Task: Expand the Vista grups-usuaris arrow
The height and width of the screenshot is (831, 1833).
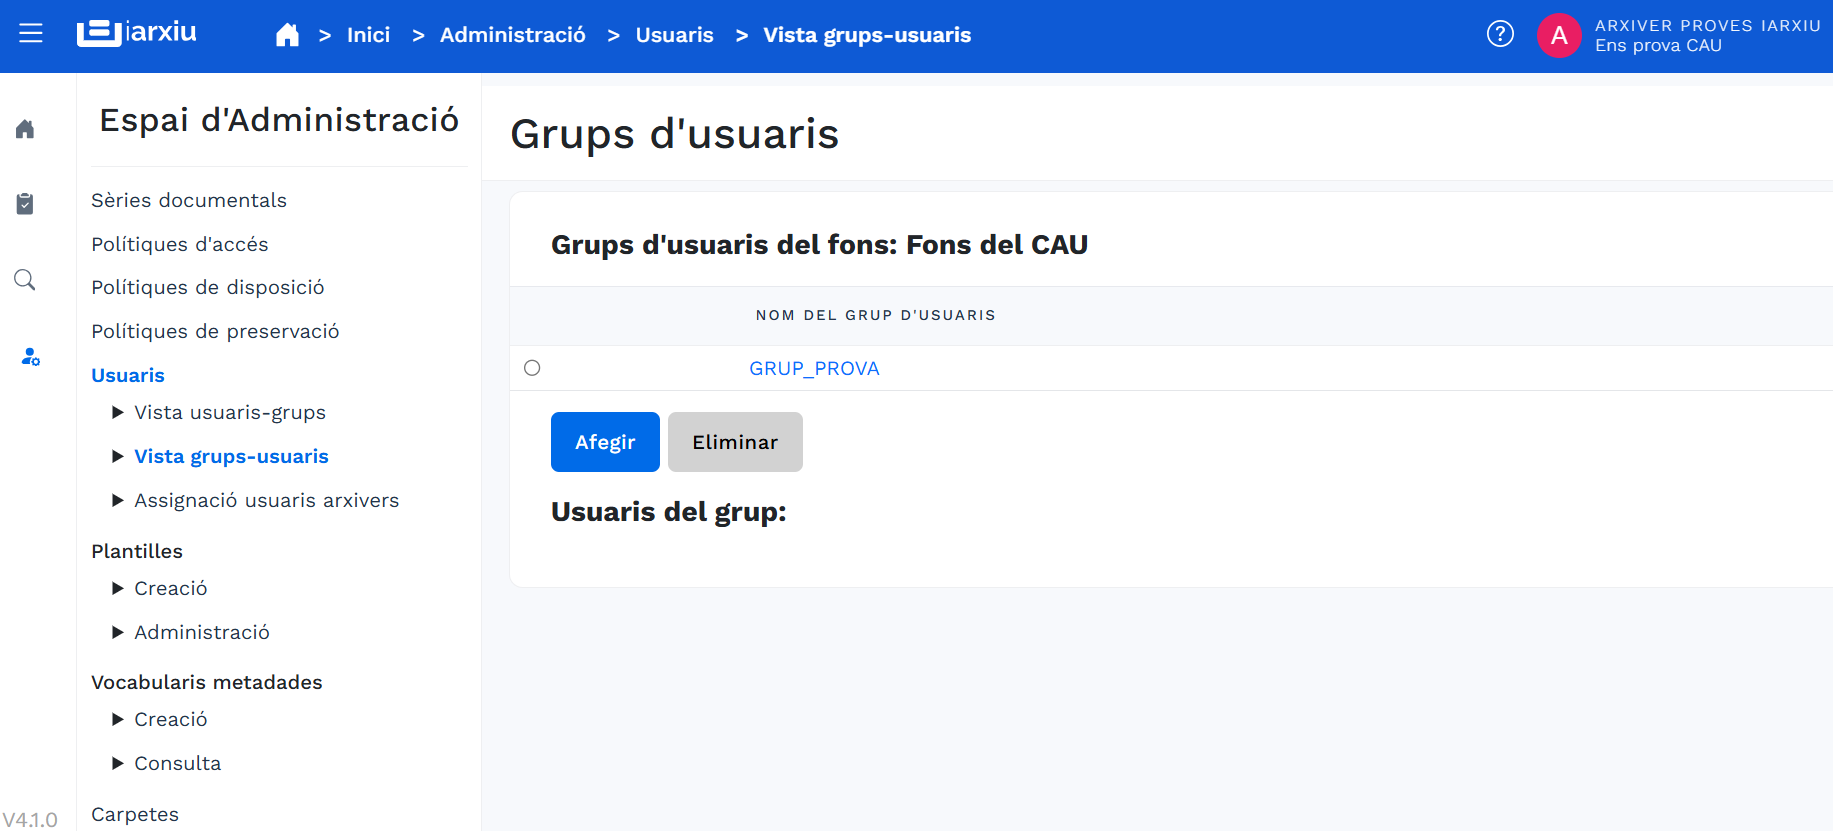Action: pyautogui.click(x=118, y=456)
